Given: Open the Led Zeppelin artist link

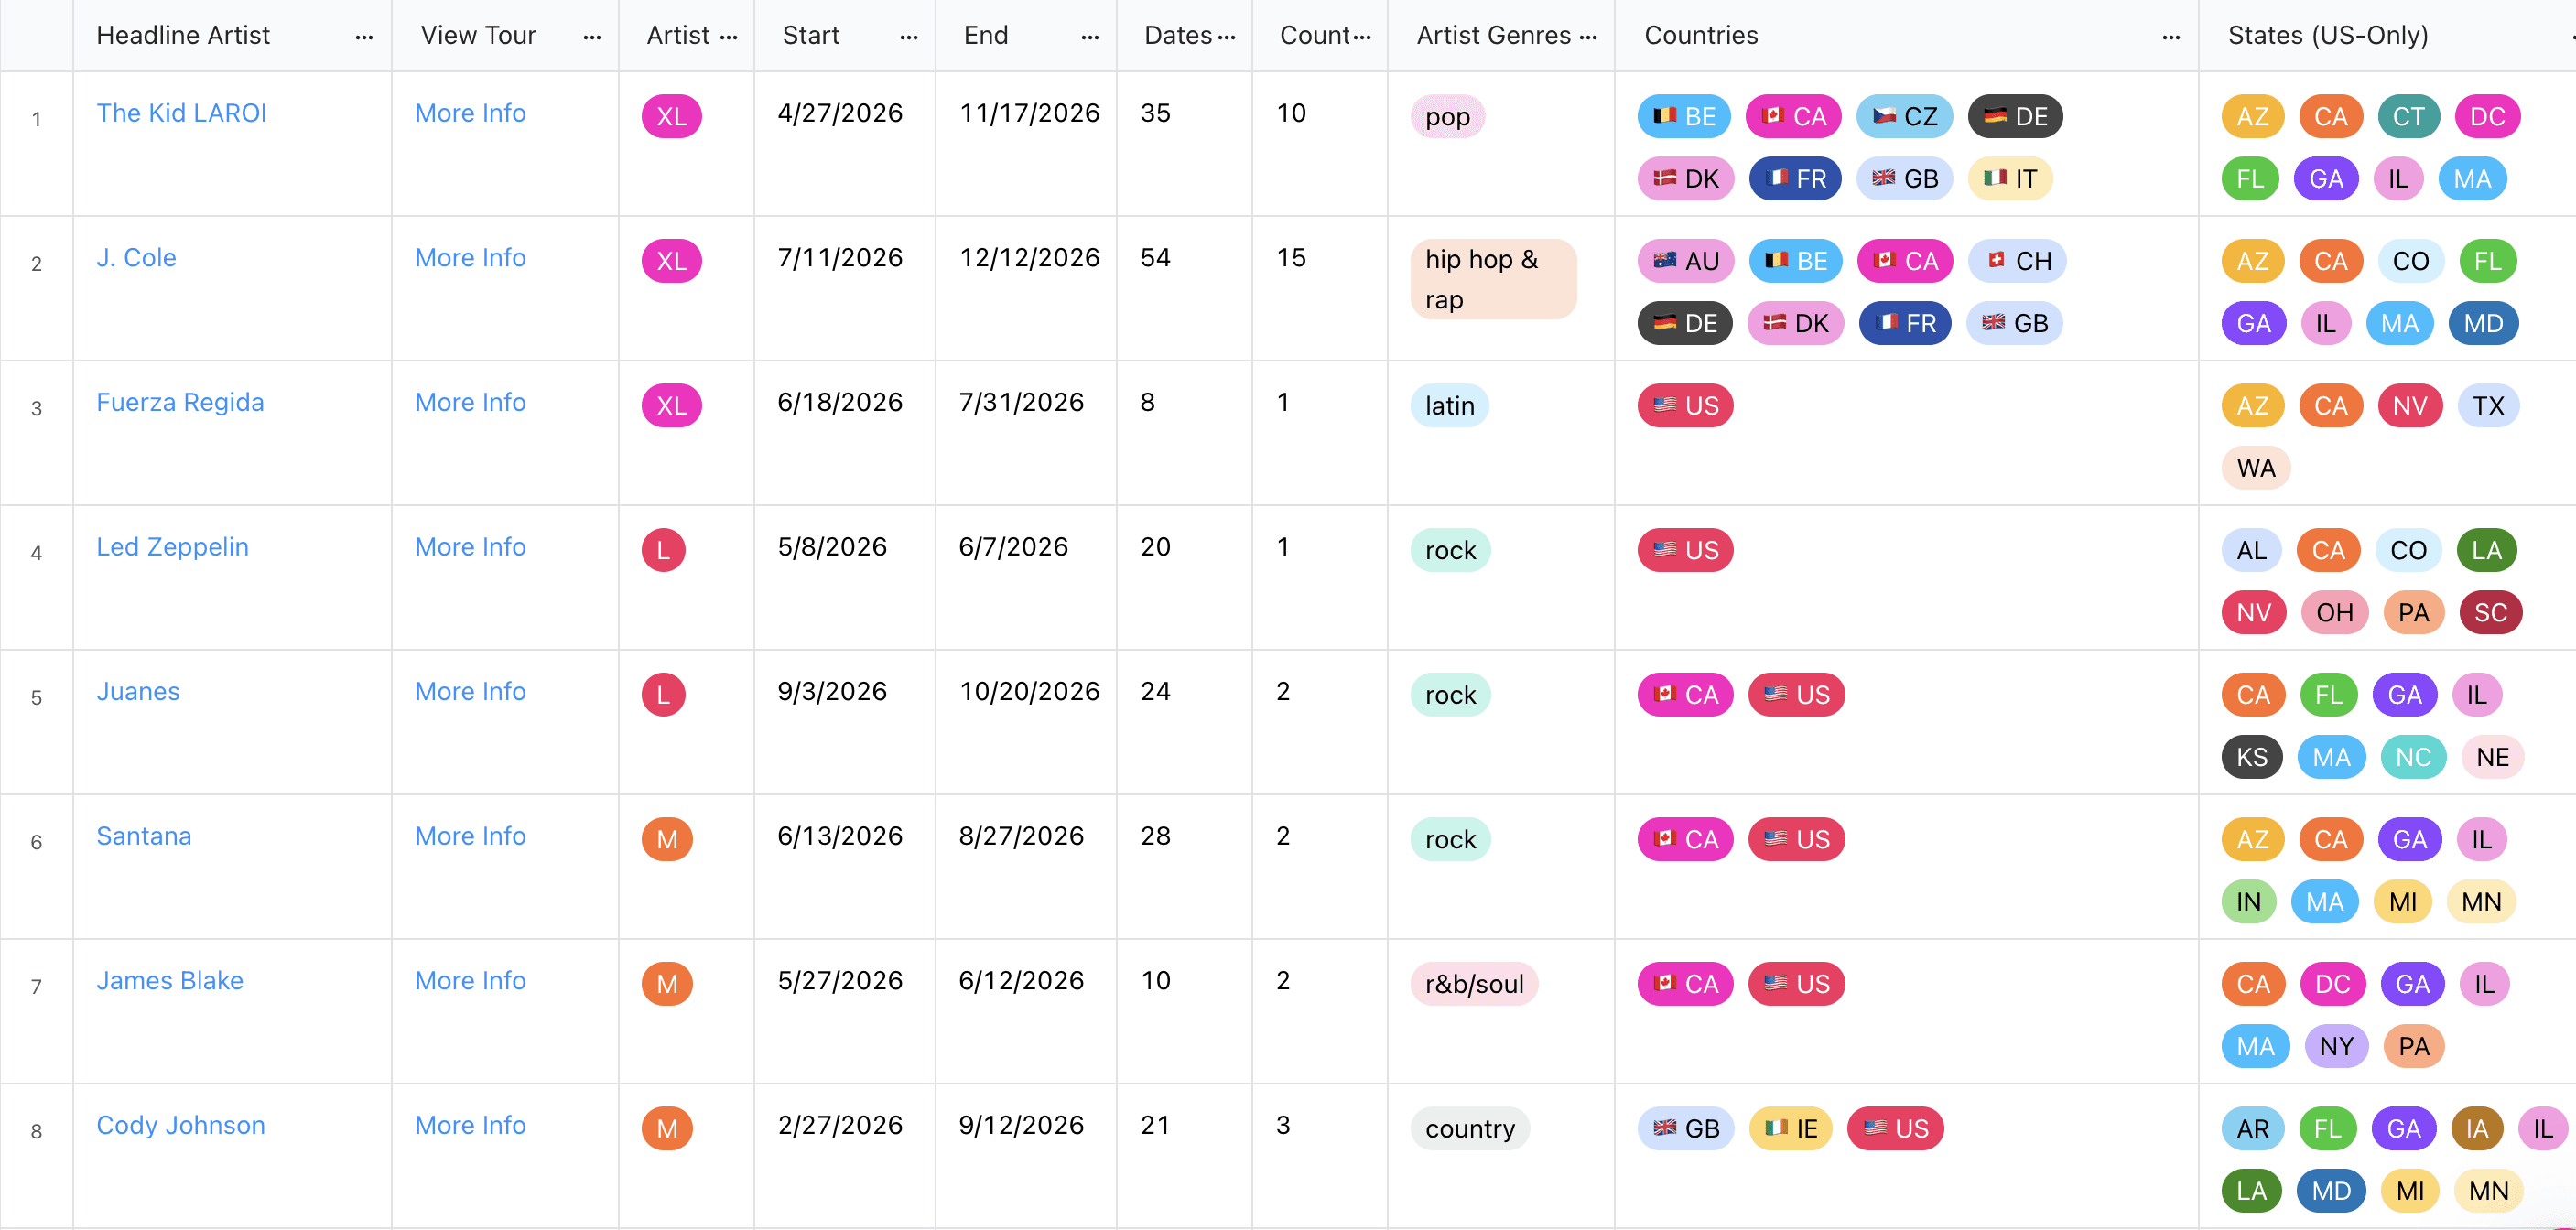Looking at the screenshot, I should [172, 547].
